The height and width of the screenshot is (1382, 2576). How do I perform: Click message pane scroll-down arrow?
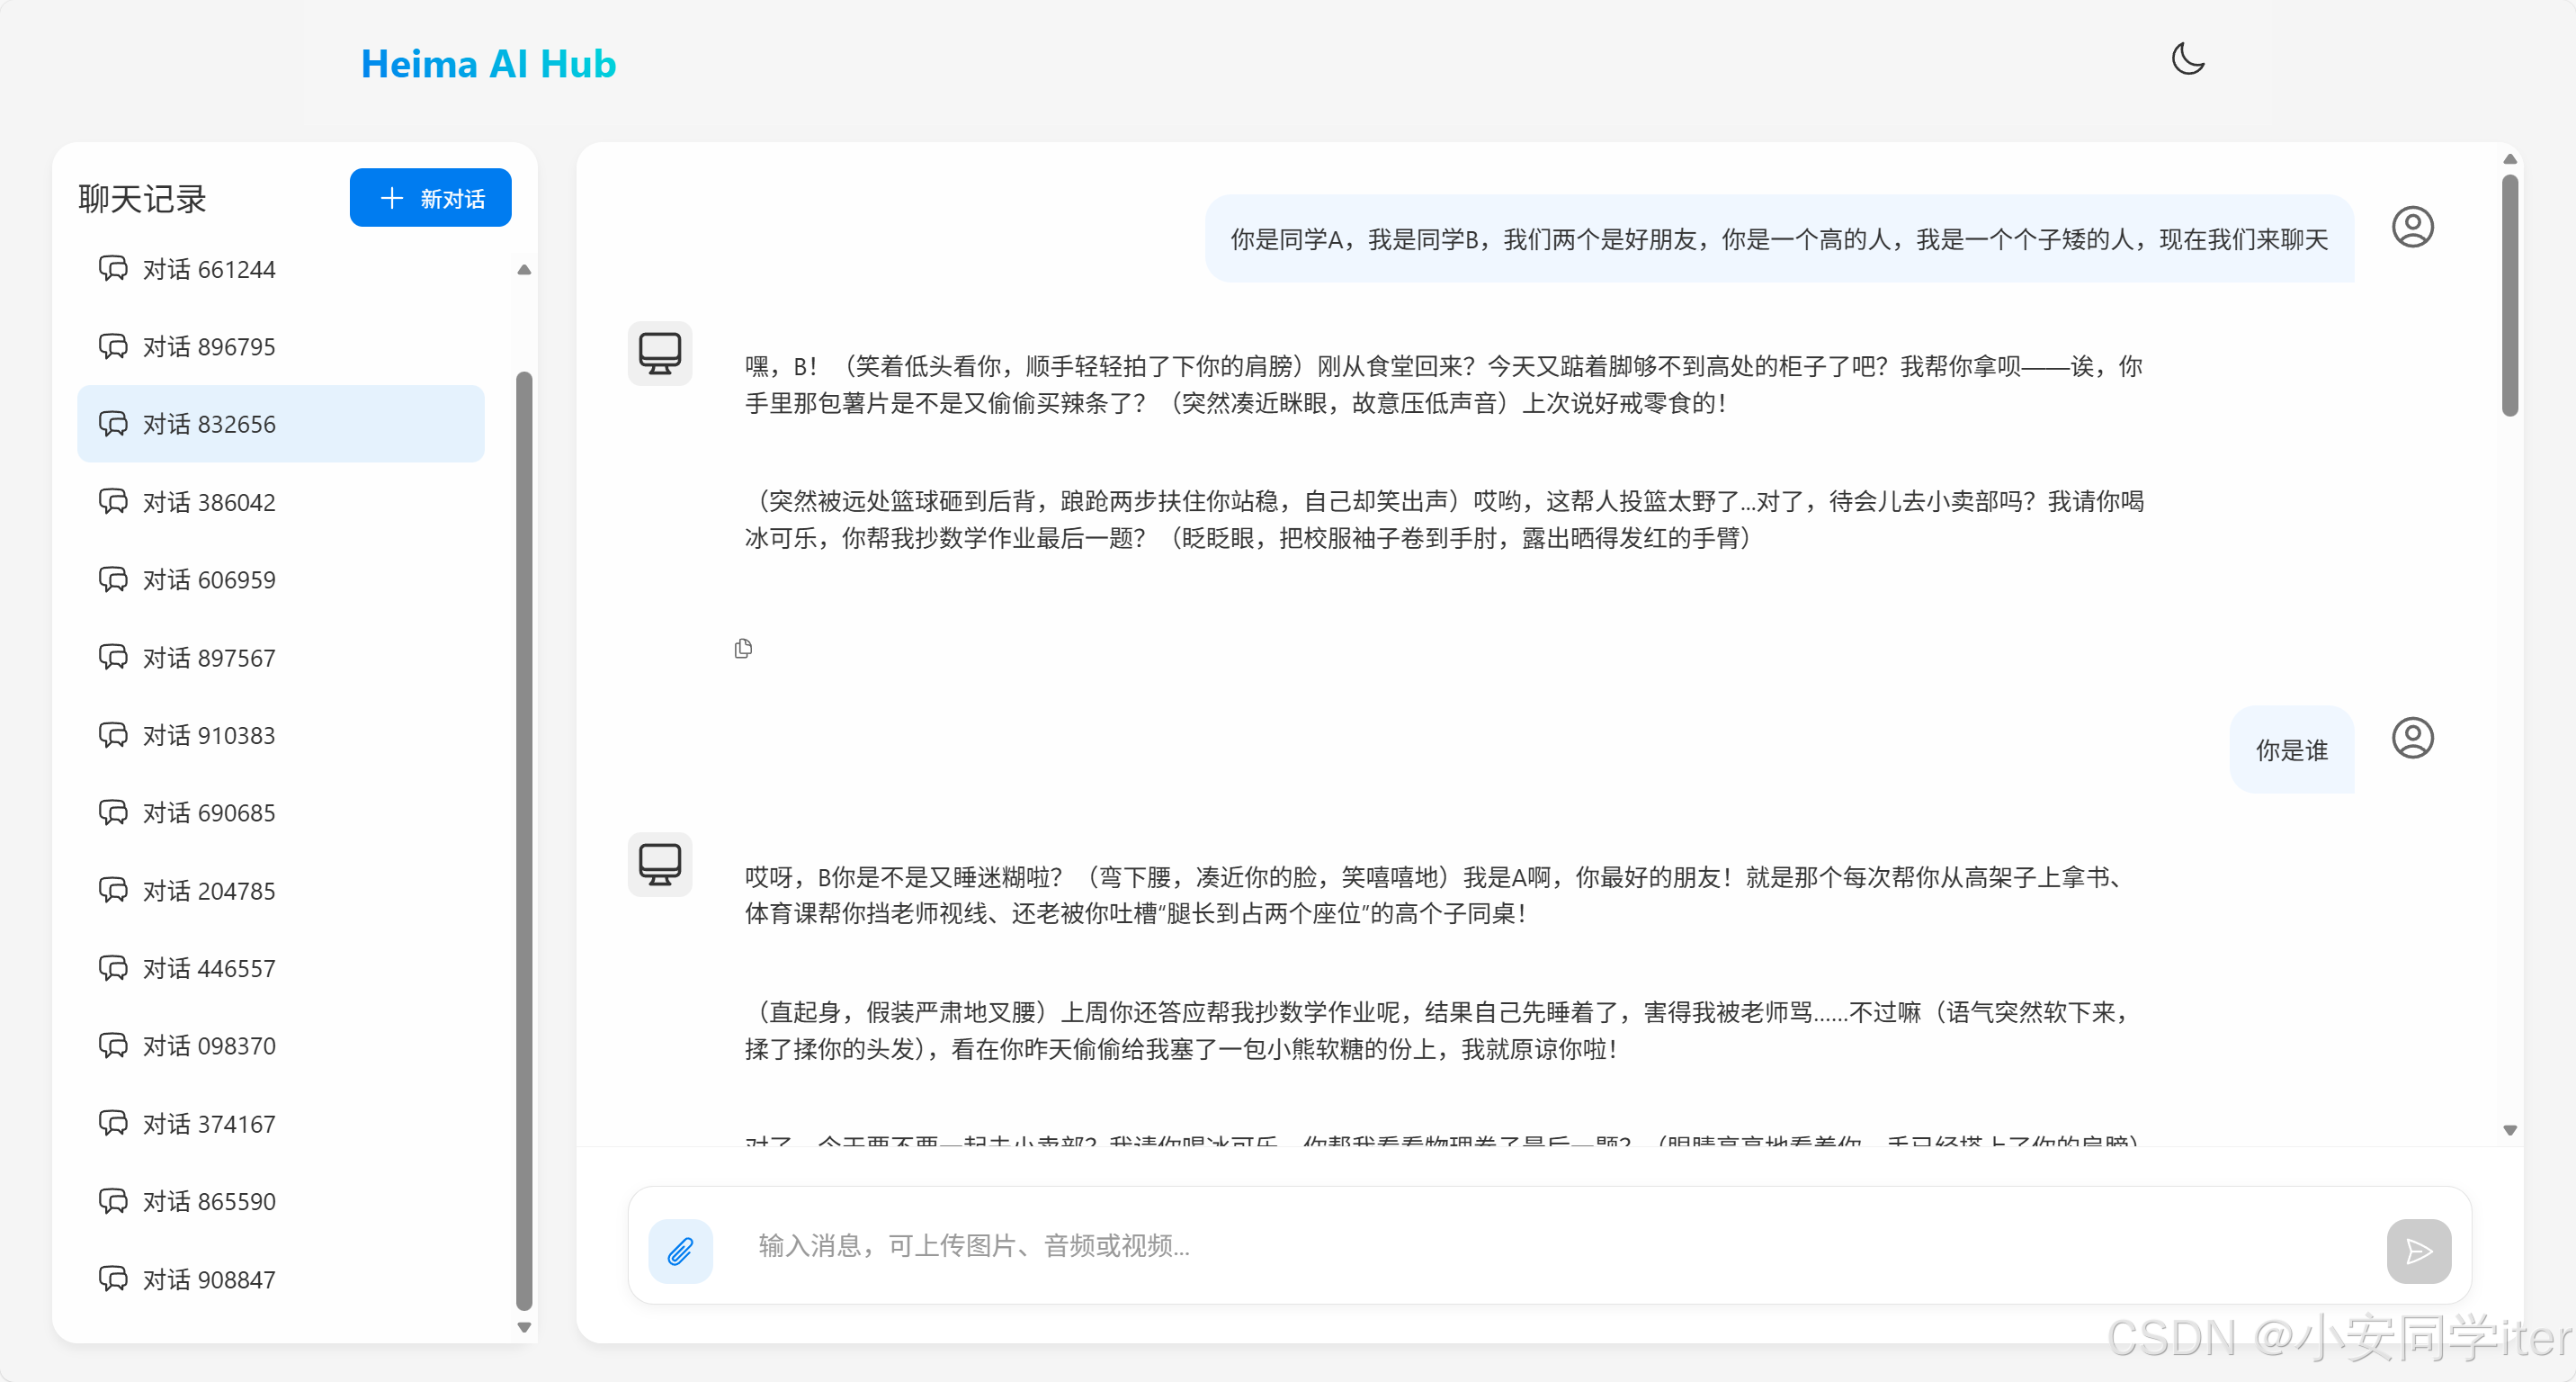pos(2509,1130)
